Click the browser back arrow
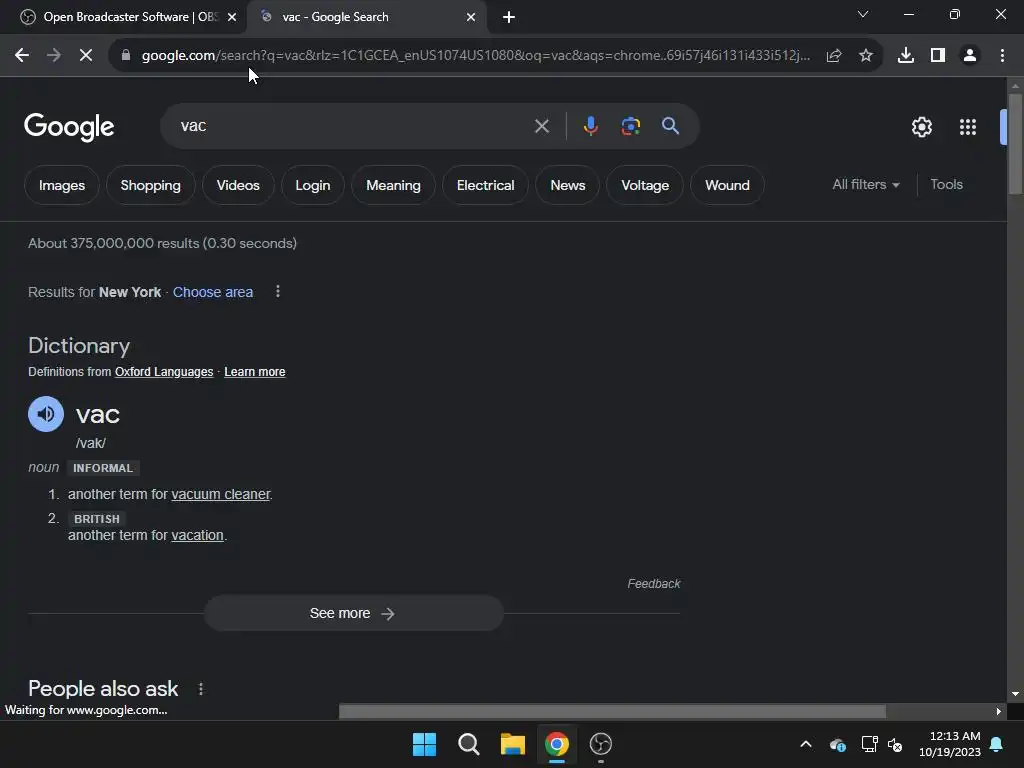The width and height of the screenshot is (1024, 768). 22,56
